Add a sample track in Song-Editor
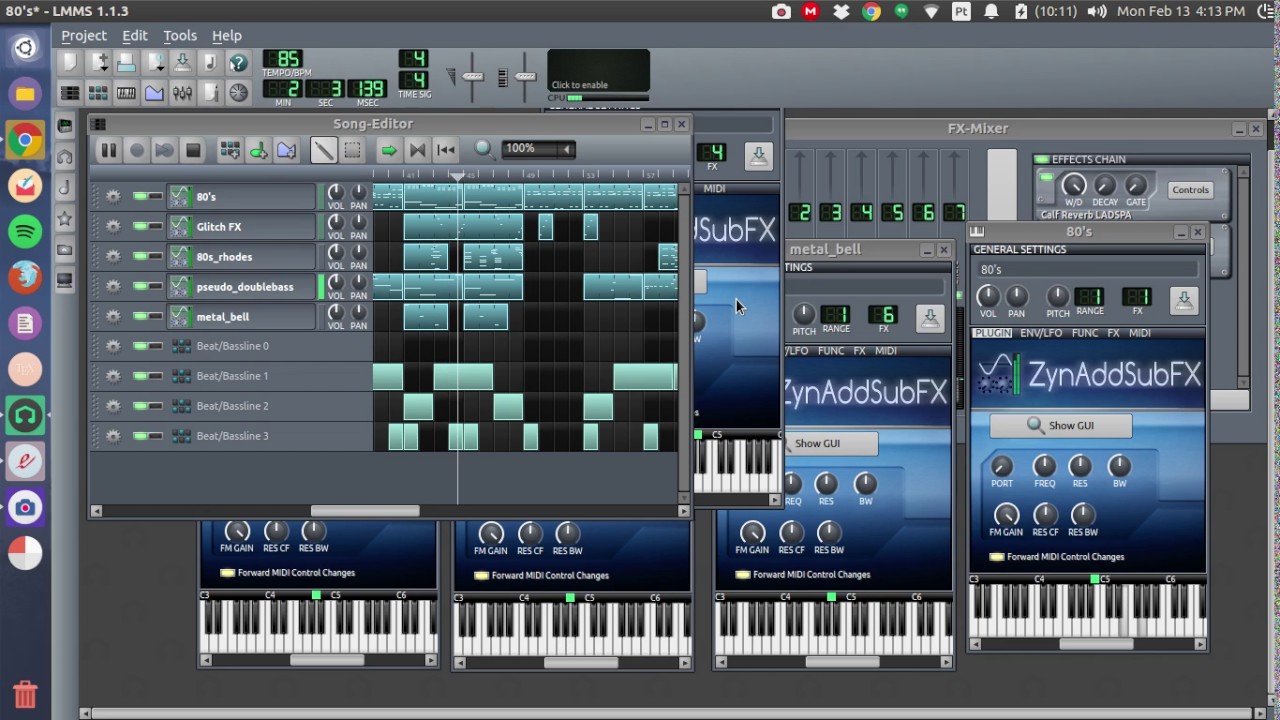The width and height of the screenshot is (1280, 720). 257,150
